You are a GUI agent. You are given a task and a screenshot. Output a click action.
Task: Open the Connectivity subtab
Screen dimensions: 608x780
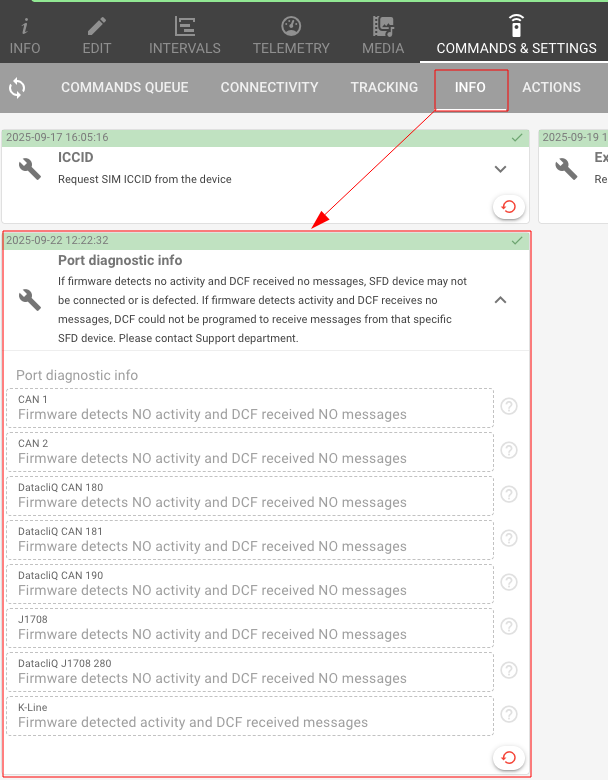269,88
